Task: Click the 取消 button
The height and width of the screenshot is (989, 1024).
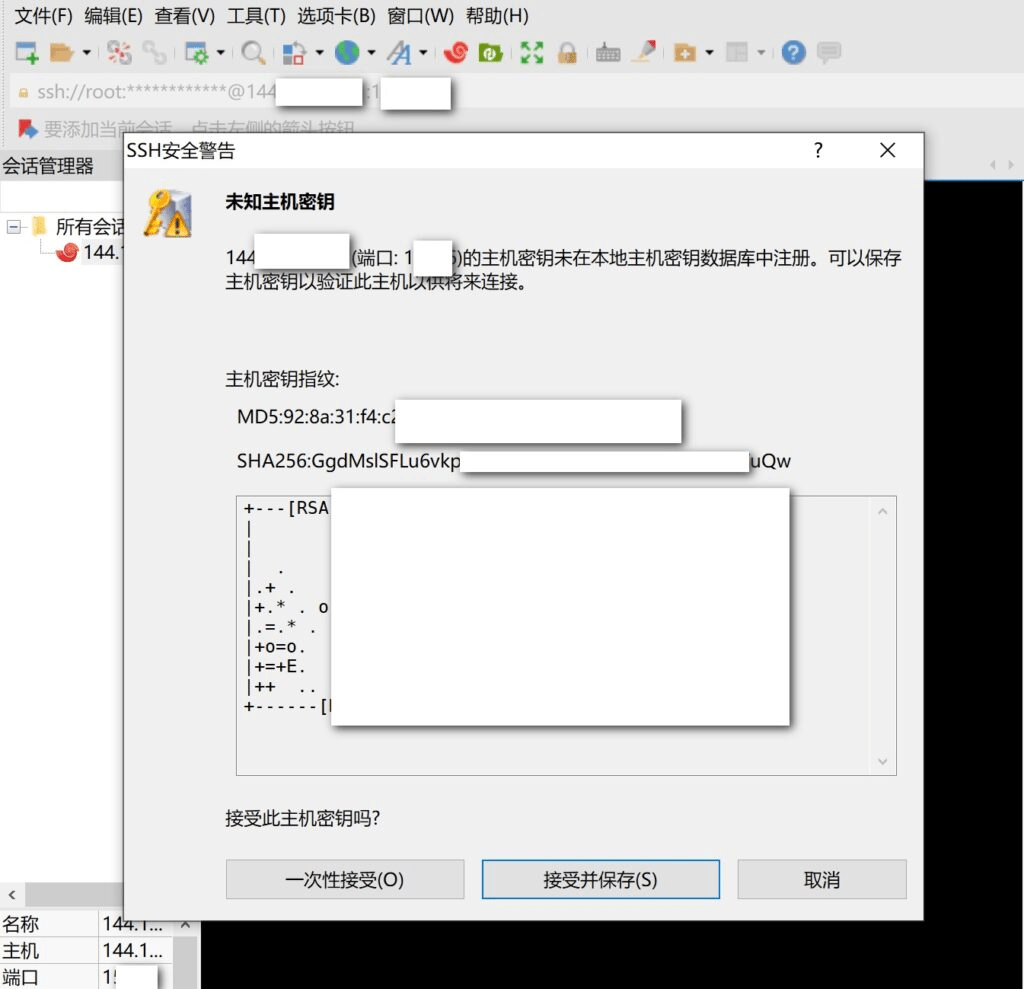Action: pos(821,880)
